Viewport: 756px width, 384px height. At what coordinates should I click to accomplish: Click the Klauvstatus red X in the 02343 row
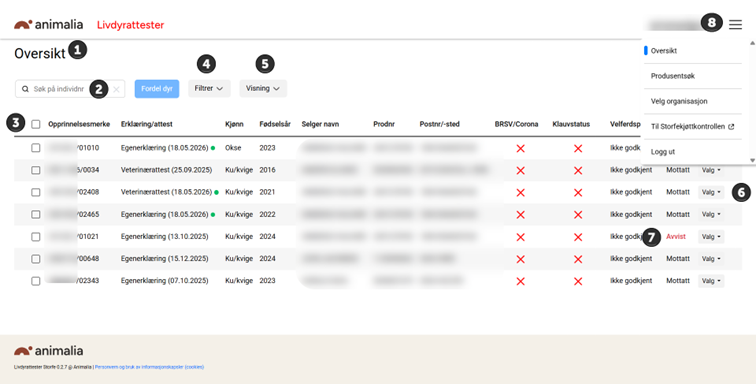pos(578,281)
